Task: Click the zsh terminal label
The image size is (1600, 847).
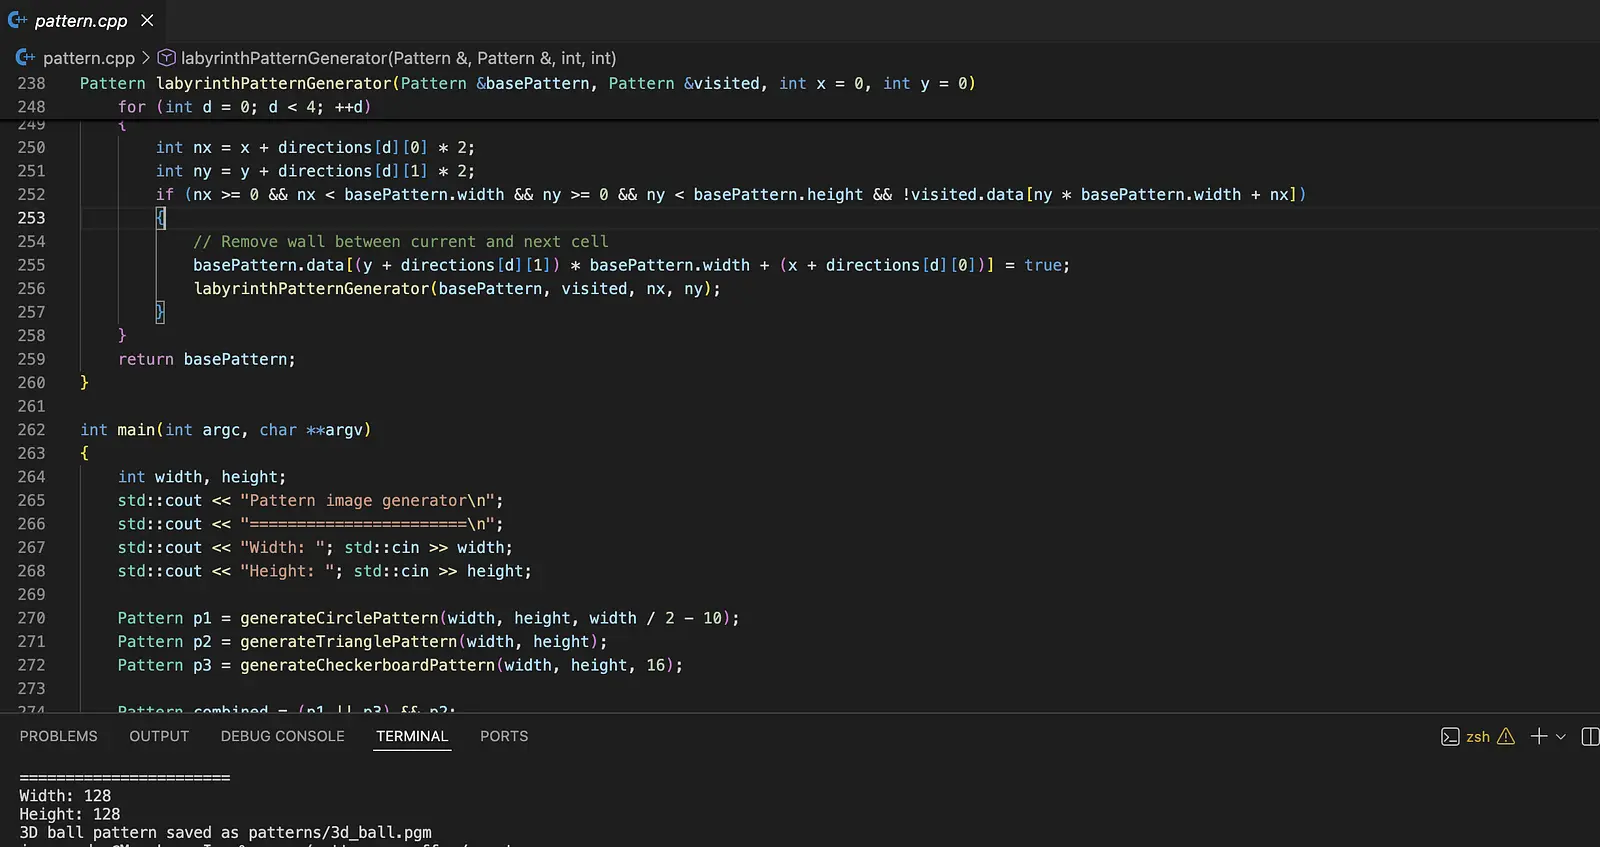Action: pos(1478,737)
